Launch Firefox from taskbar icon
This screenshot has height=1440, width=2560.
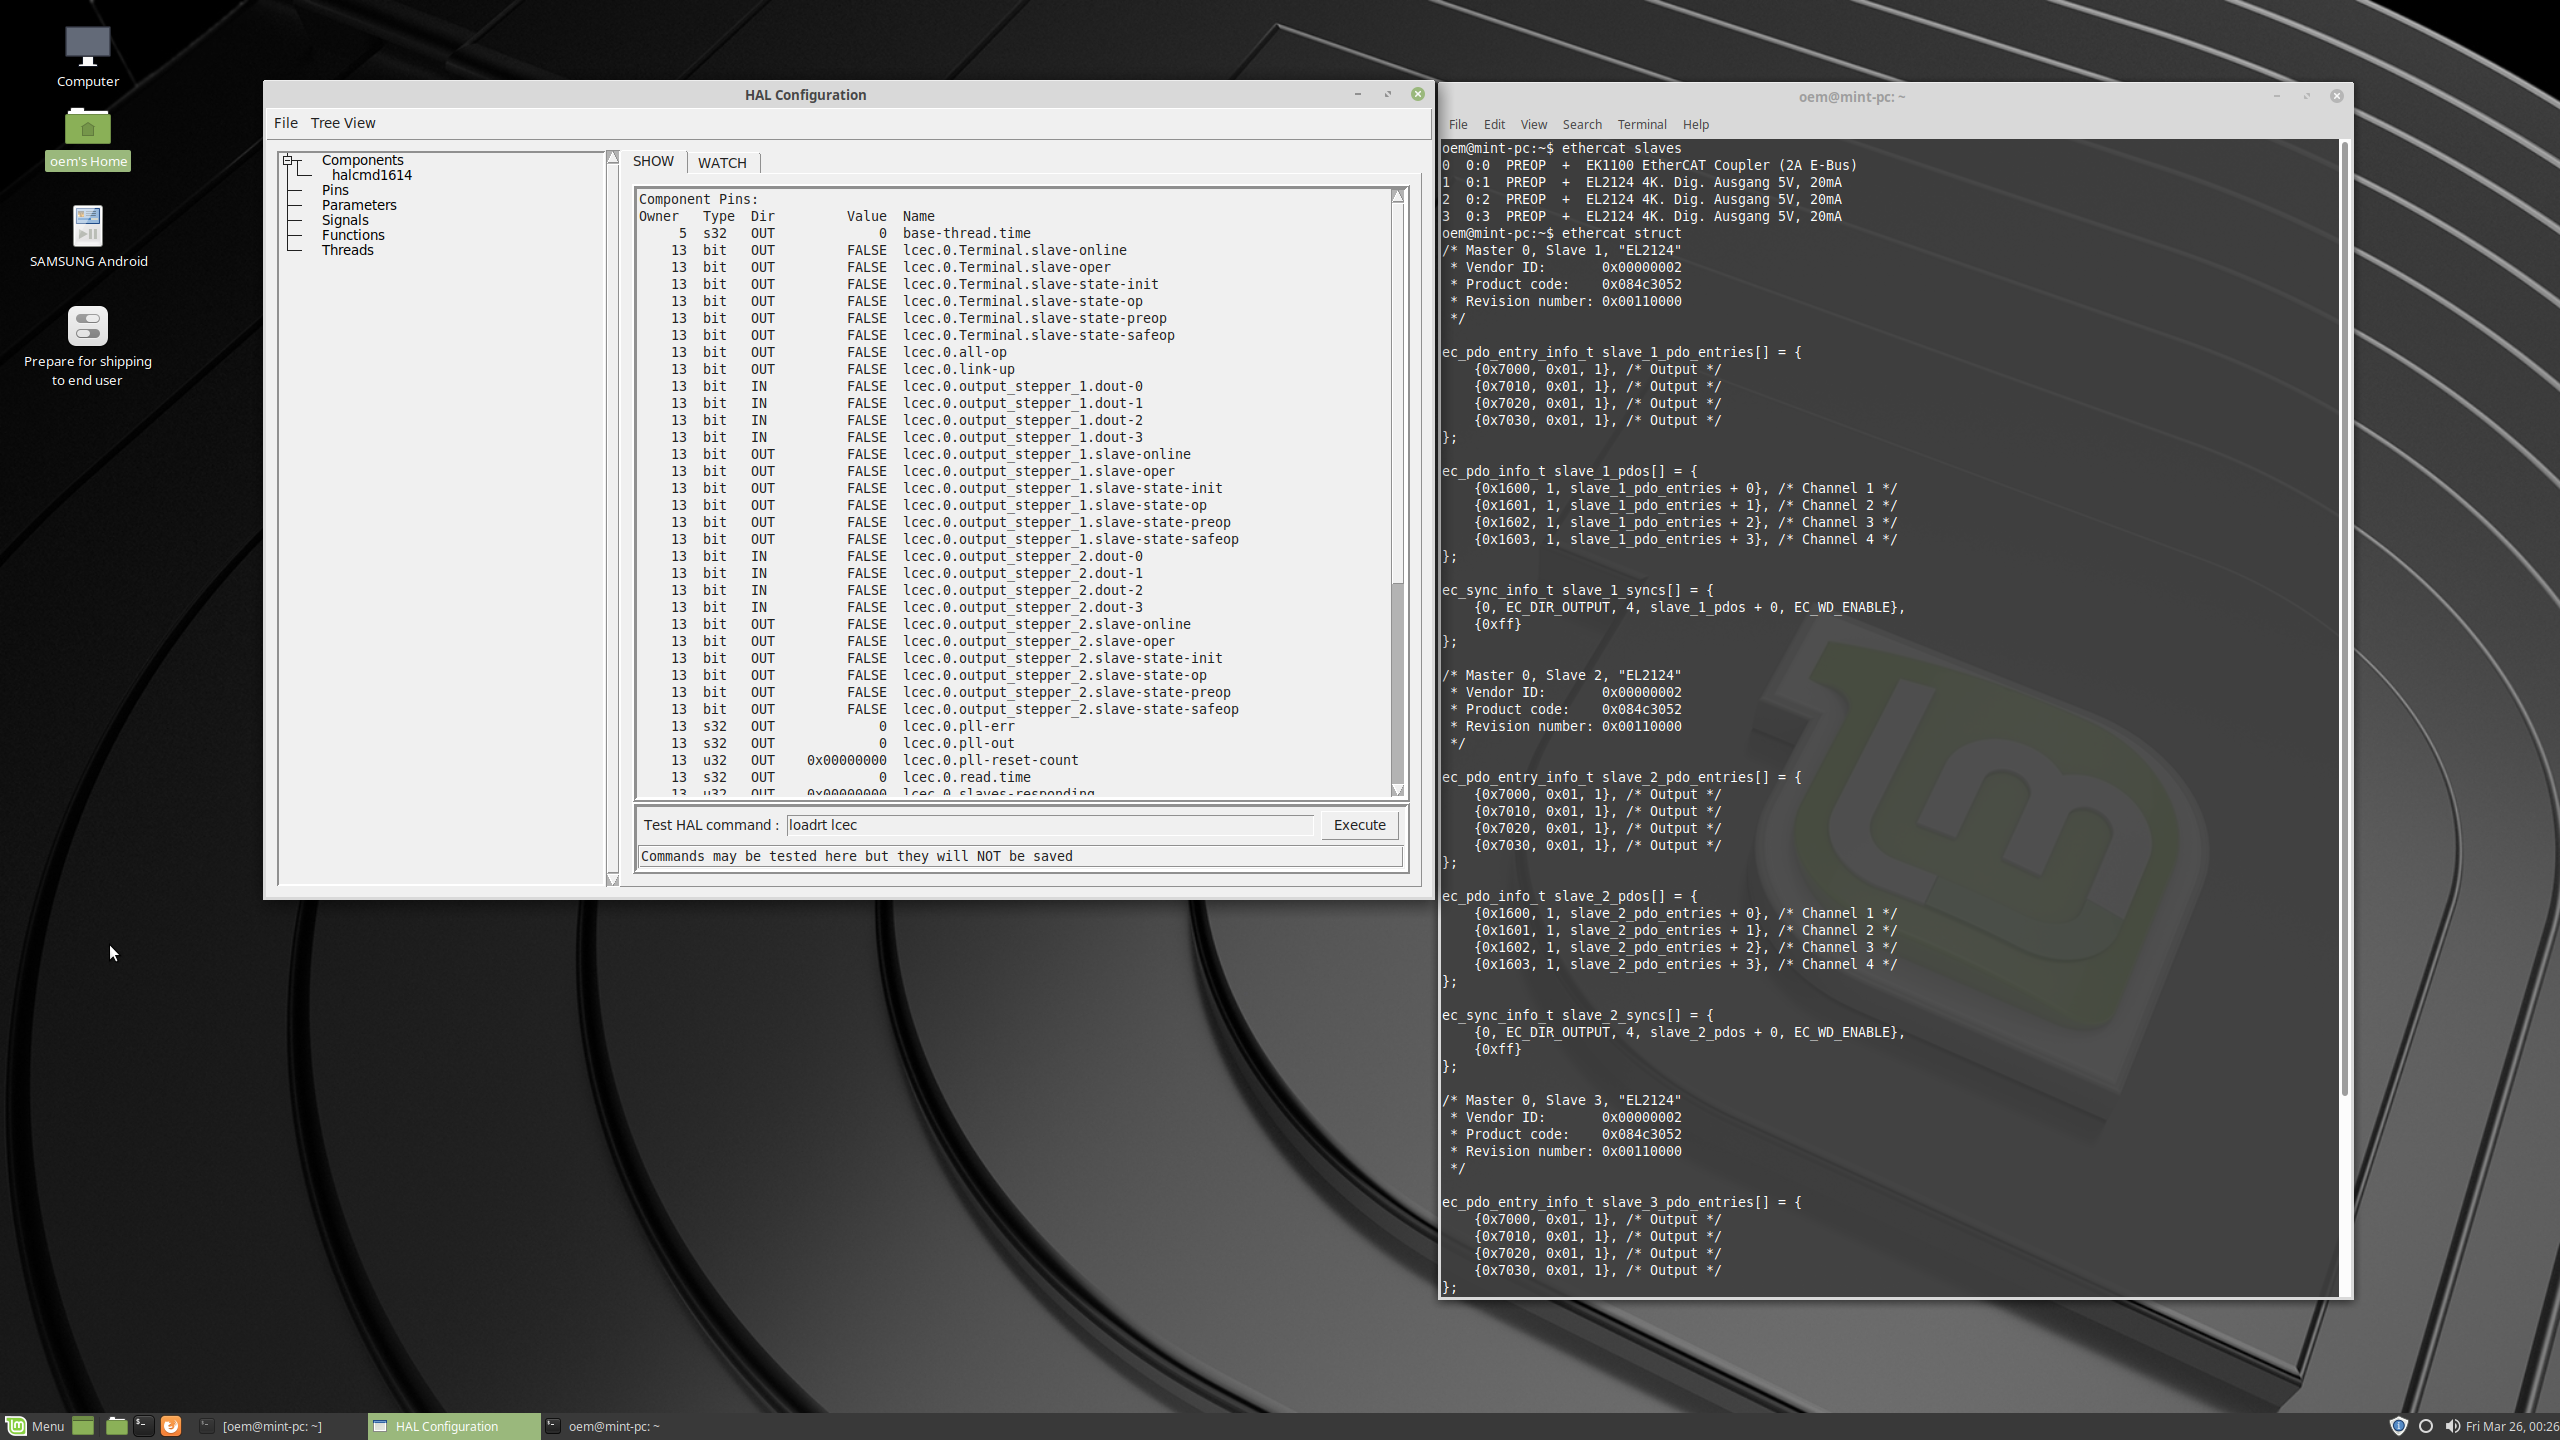click(171, 1426)
